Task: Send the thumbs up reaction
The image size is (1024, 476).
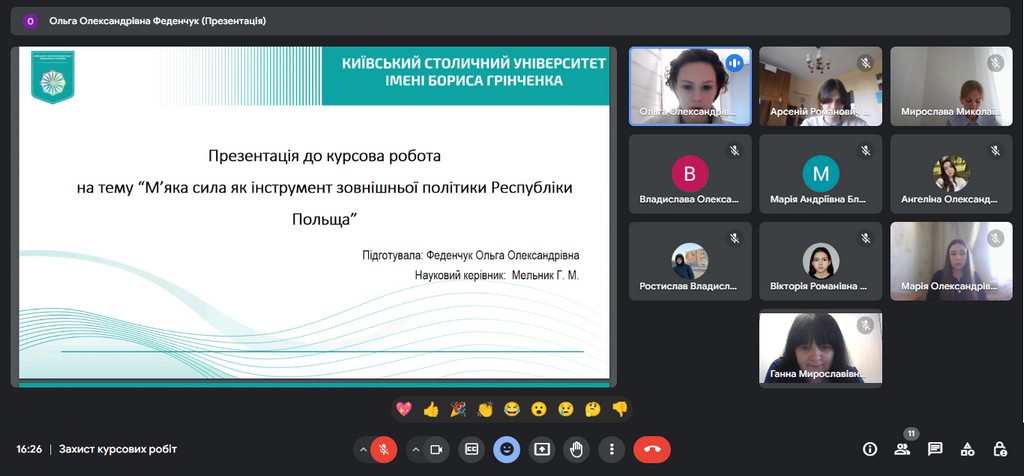Action: pyautogui.click(x=431, y=408)
